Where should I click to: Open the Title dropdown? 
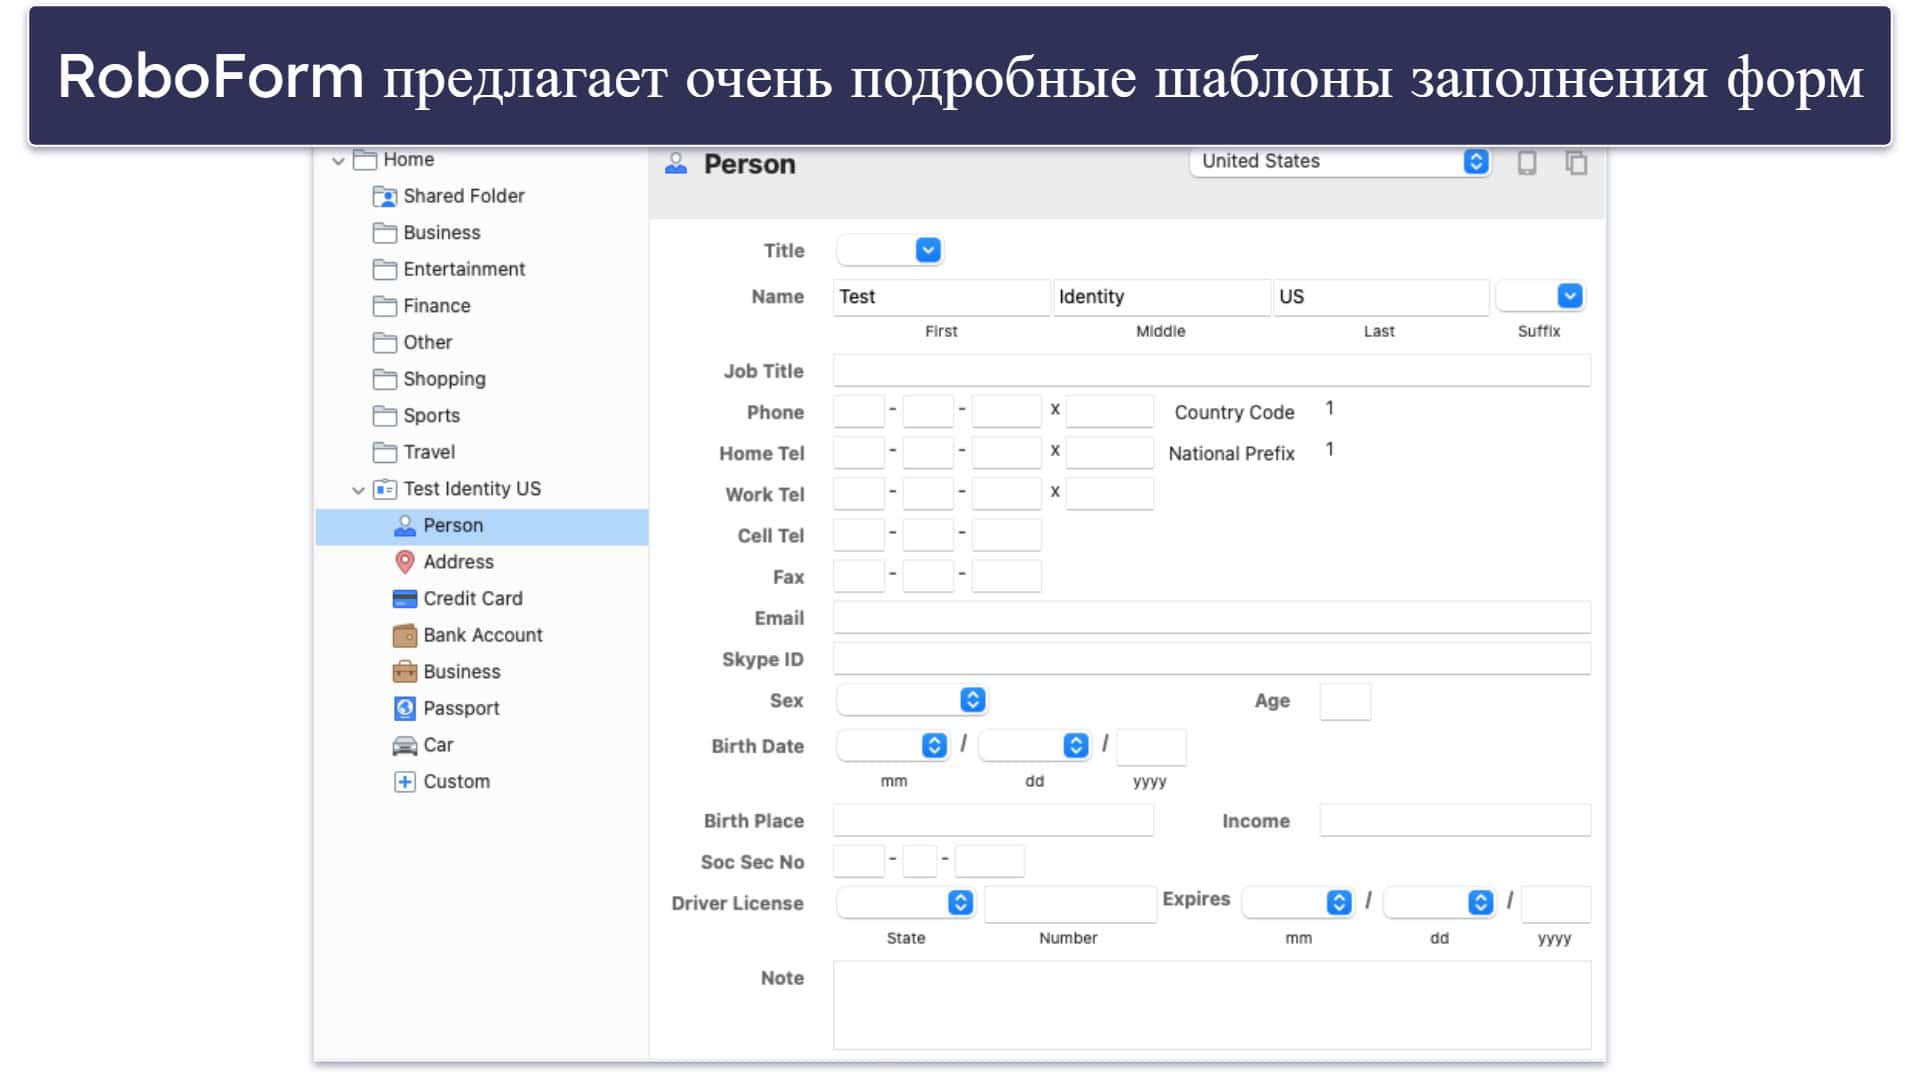[890, 250]
